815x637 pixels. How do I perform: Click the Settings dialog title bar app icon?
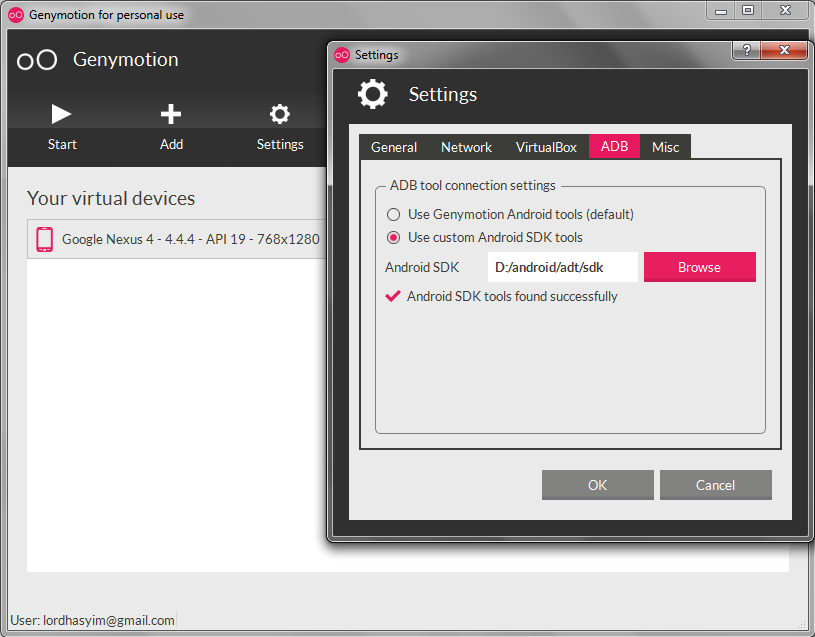pos(342,55)
